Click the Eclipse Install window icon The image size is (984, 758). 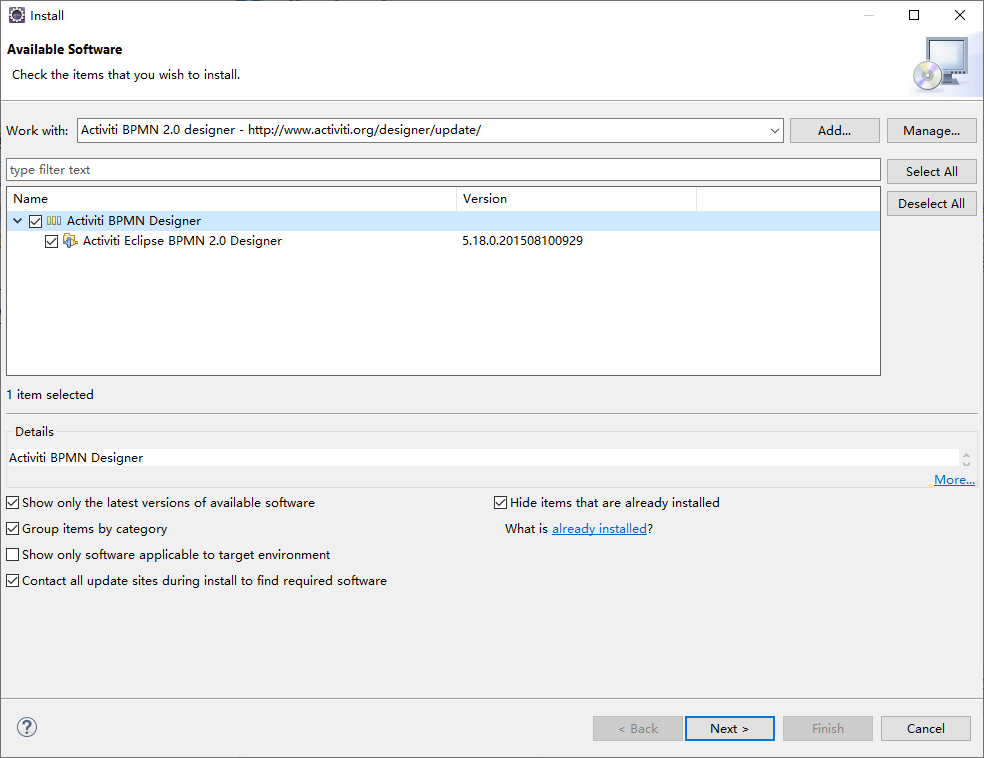click(x=16, y=15)
